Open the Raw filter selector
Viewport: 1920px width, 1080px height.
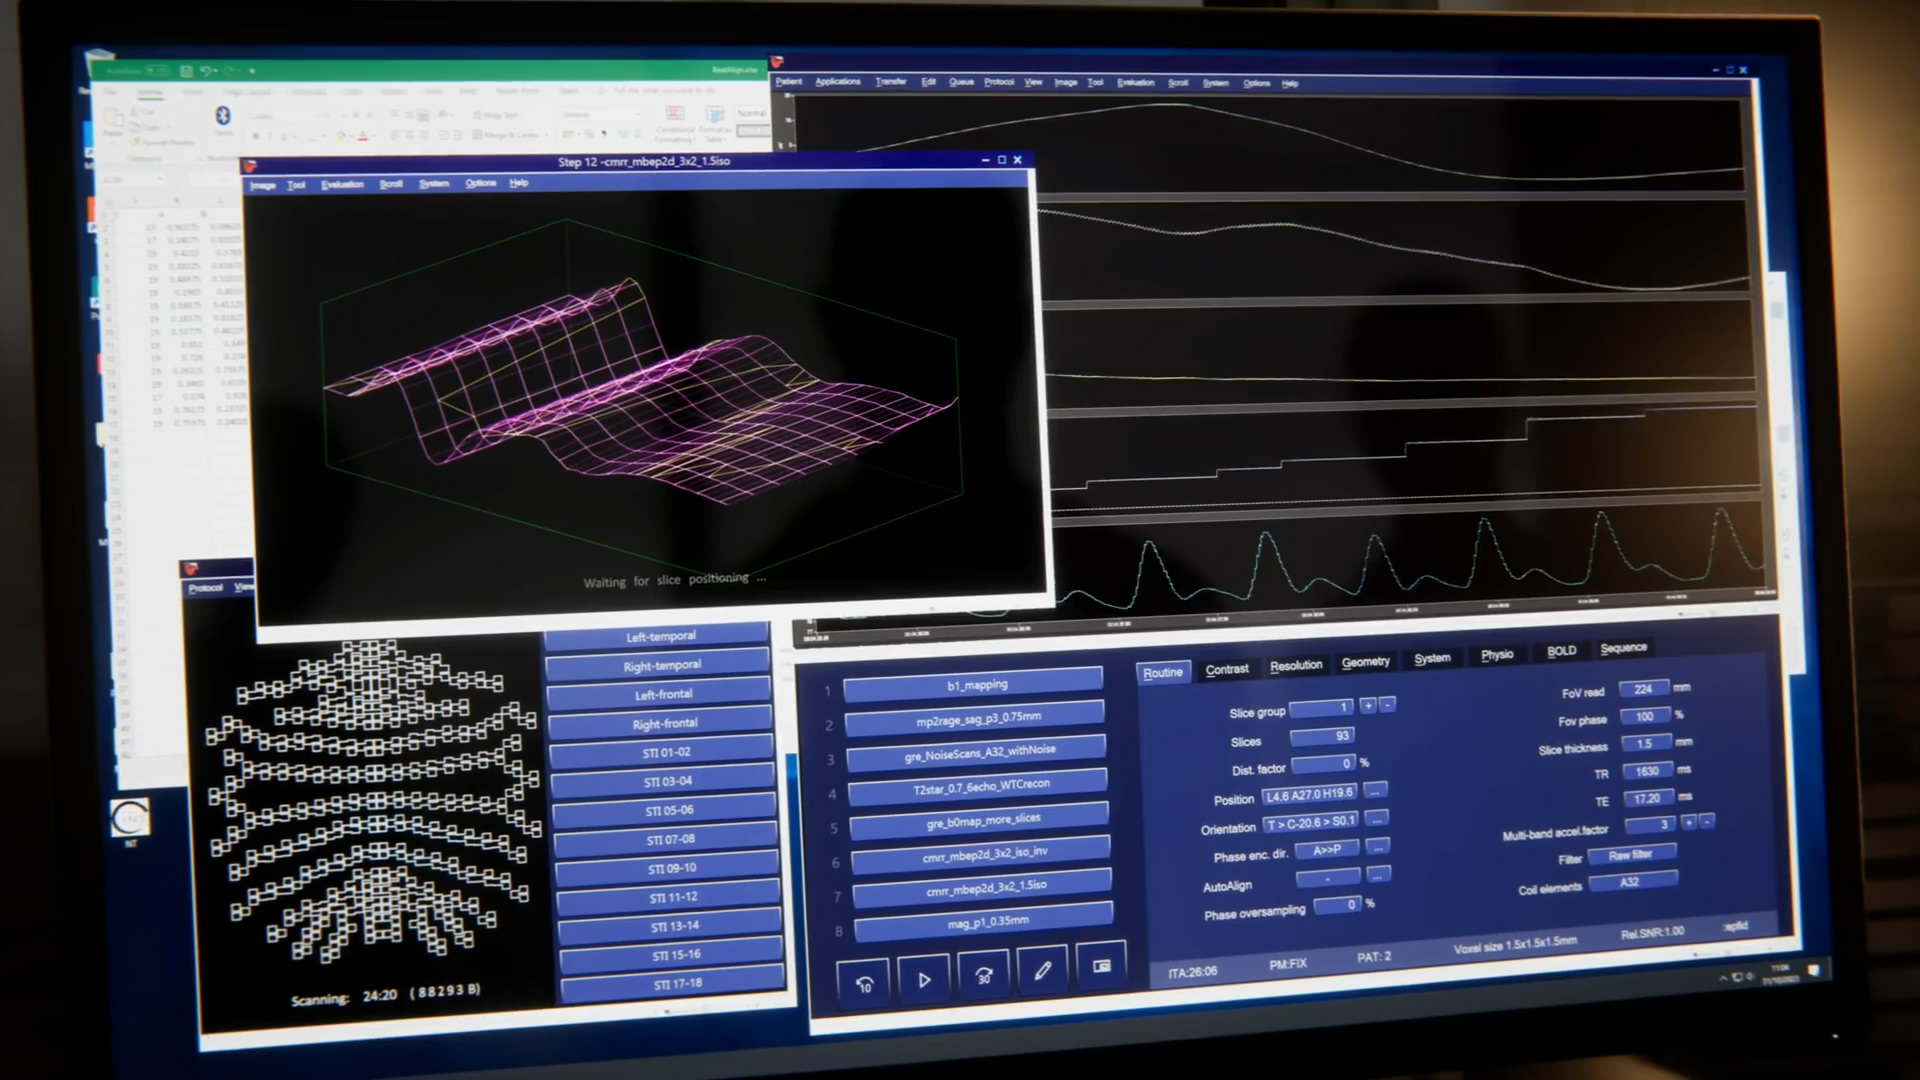click(x=1630, y=855)
